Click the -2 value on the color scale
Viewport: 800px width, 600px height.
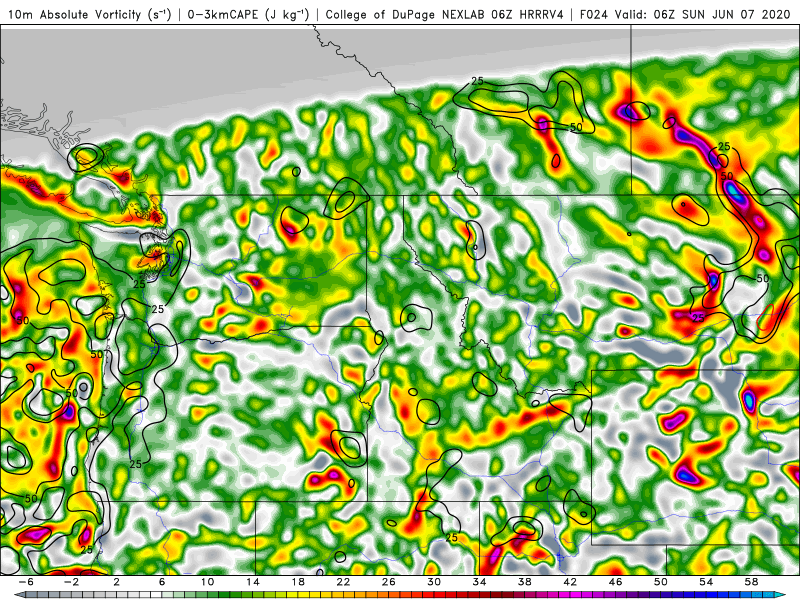click(x=71, y=582)
